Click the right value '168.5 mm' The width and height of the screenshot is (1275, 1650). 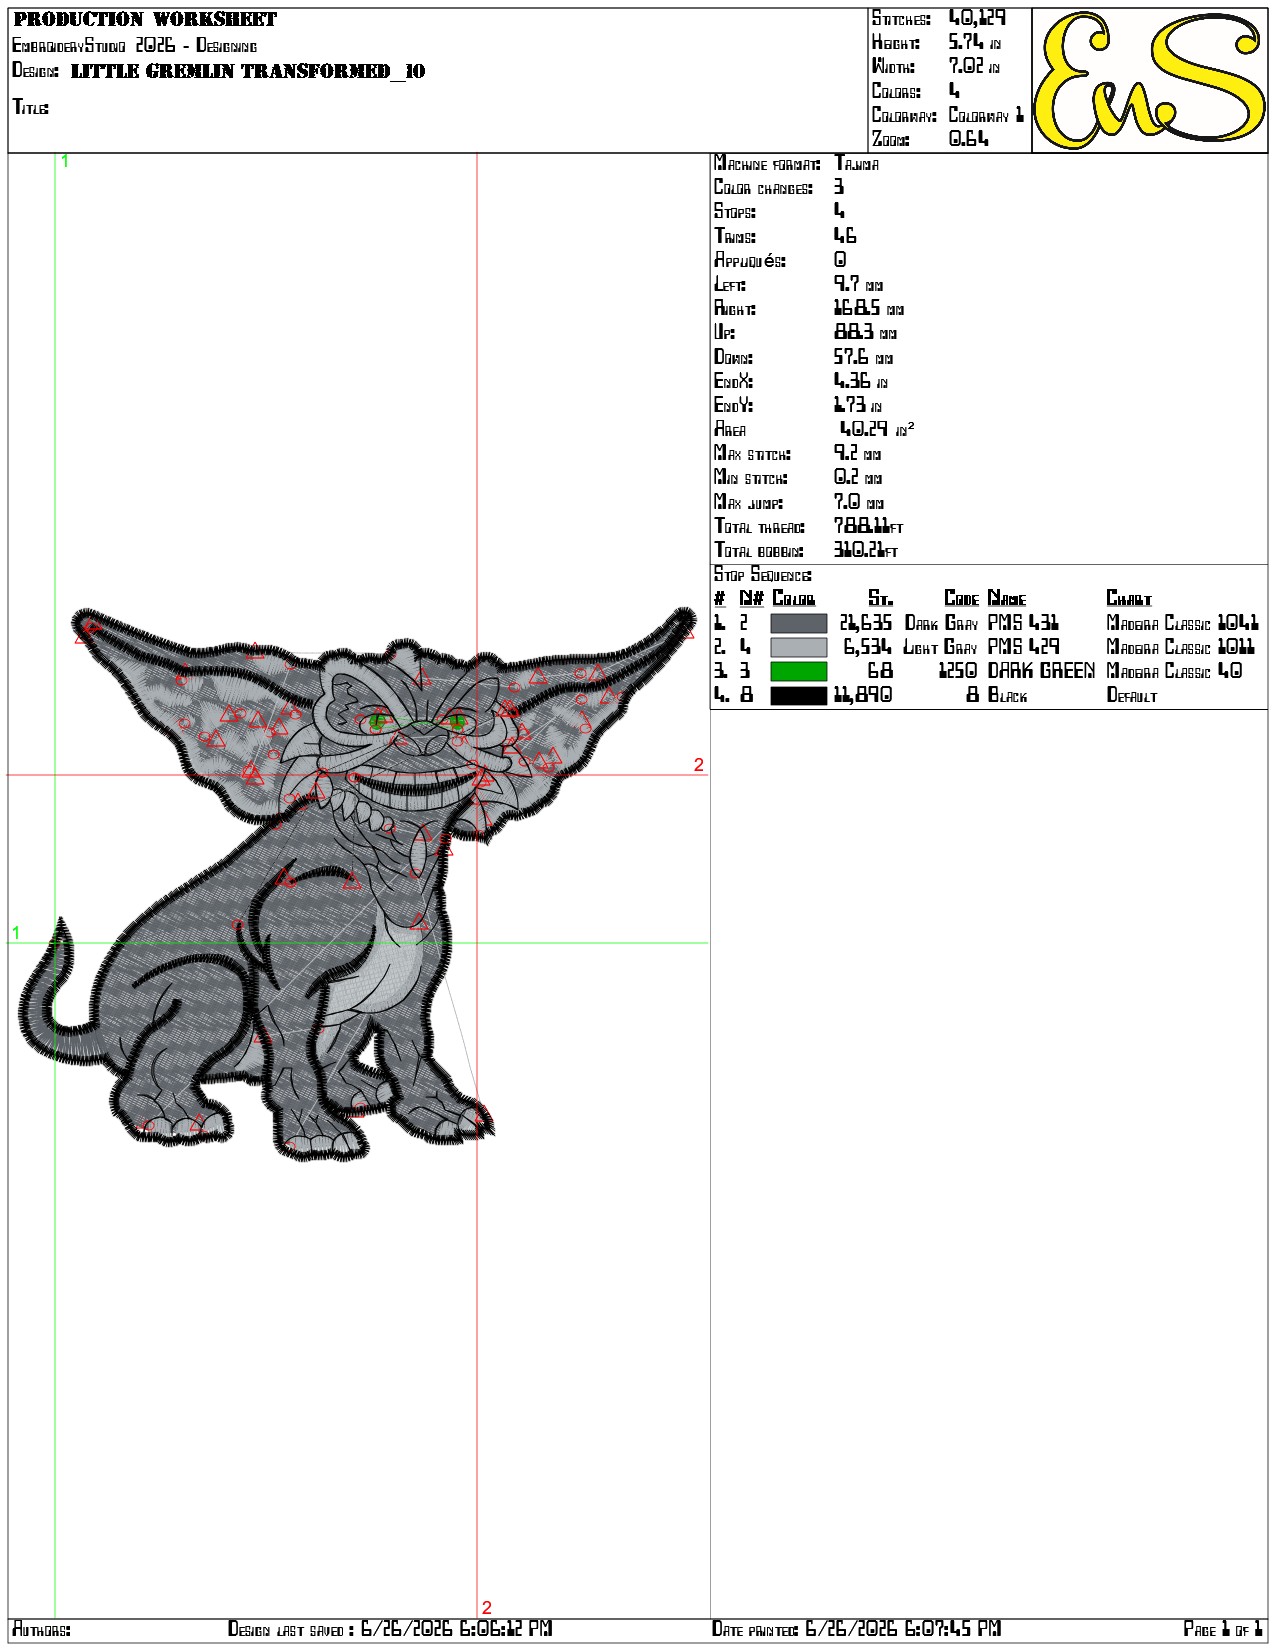pyautogui.click(x=869, y=309)
